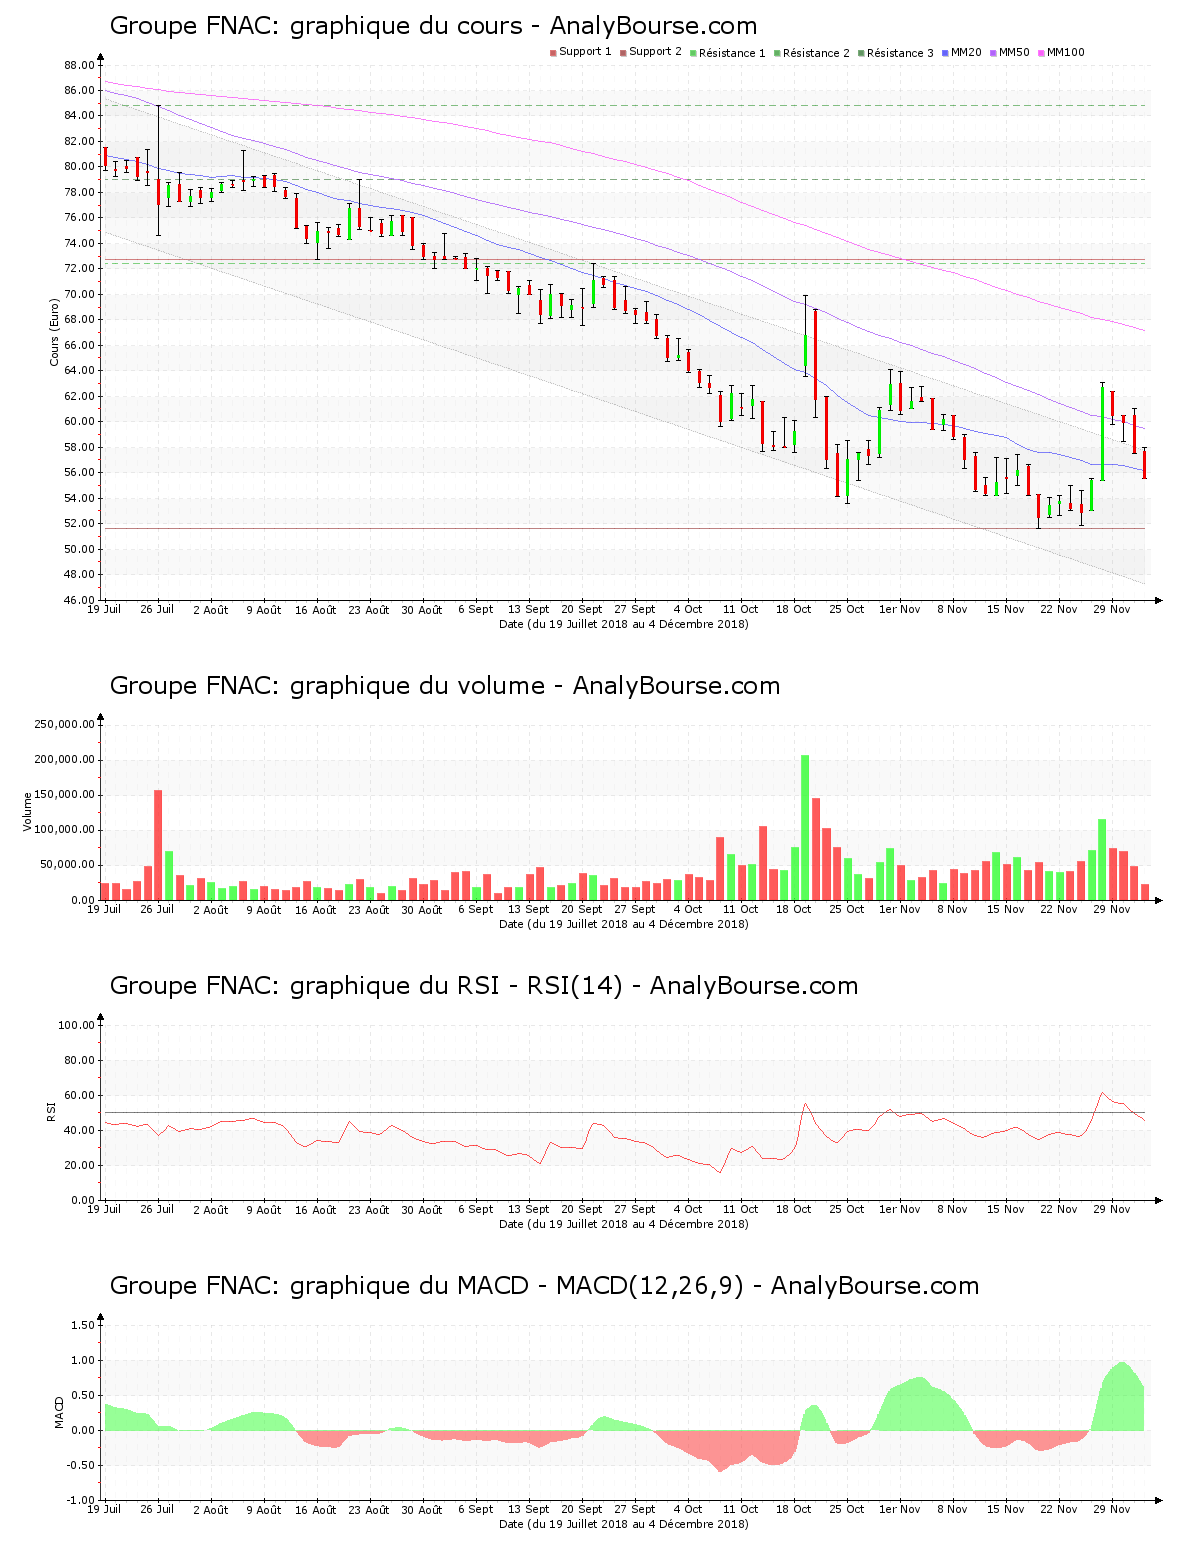Click the long green candlestick near 29 Nov

(x=1102, y=431)
